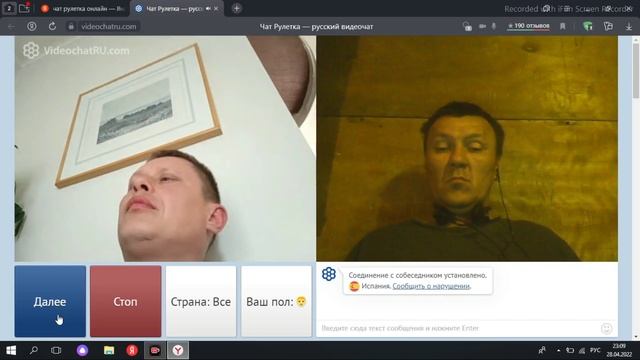Open the Windows Start menu
640x360 pixels.
coord(11,350)
